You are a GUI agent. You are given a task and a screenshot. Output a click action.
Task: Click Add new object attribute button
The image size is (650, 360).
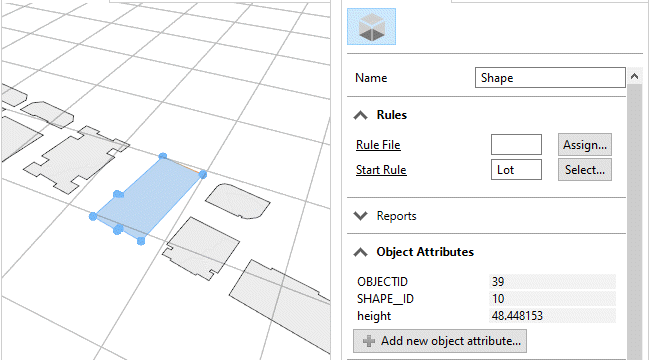click(440, 341)
